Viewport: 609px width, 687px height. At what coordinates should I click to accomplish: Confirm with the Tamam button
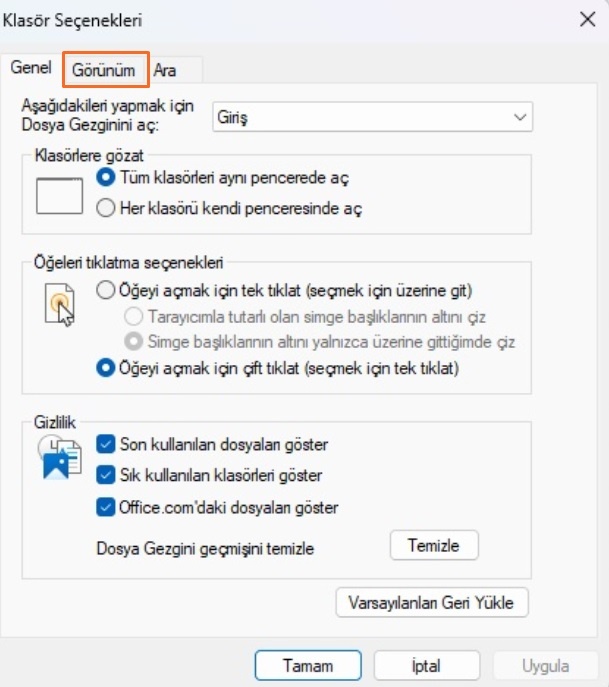pyautogui.click(x=308, y=665)
